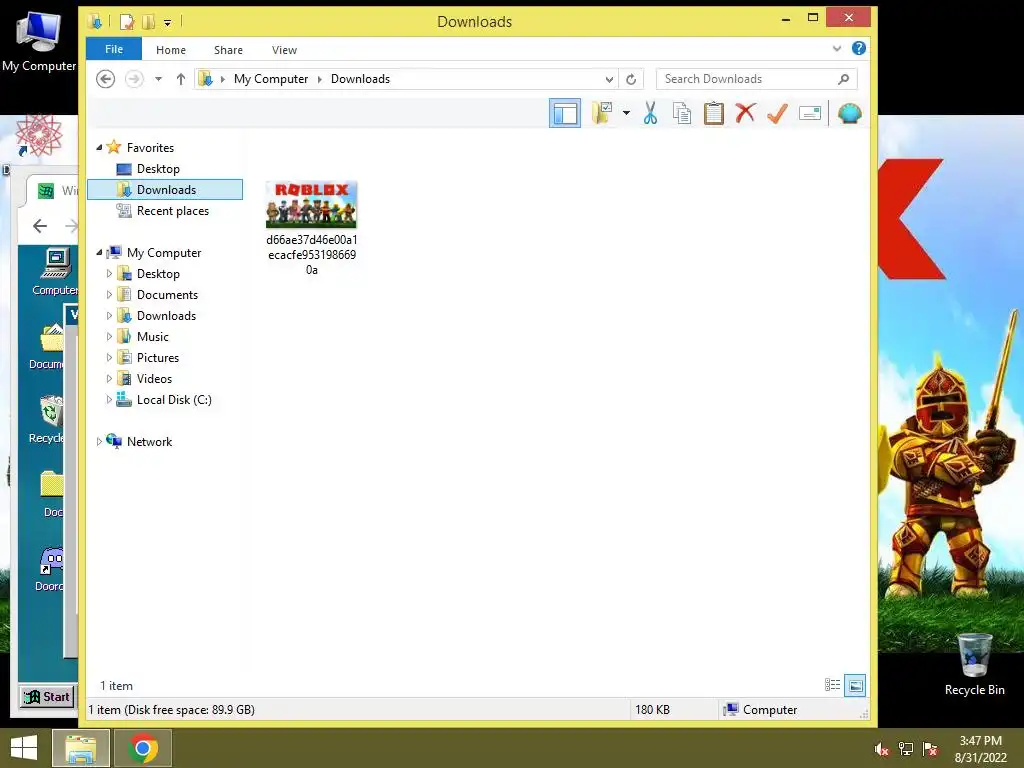
Task: Collapse the My Computer tree group
Action: (x=99, y=253)
